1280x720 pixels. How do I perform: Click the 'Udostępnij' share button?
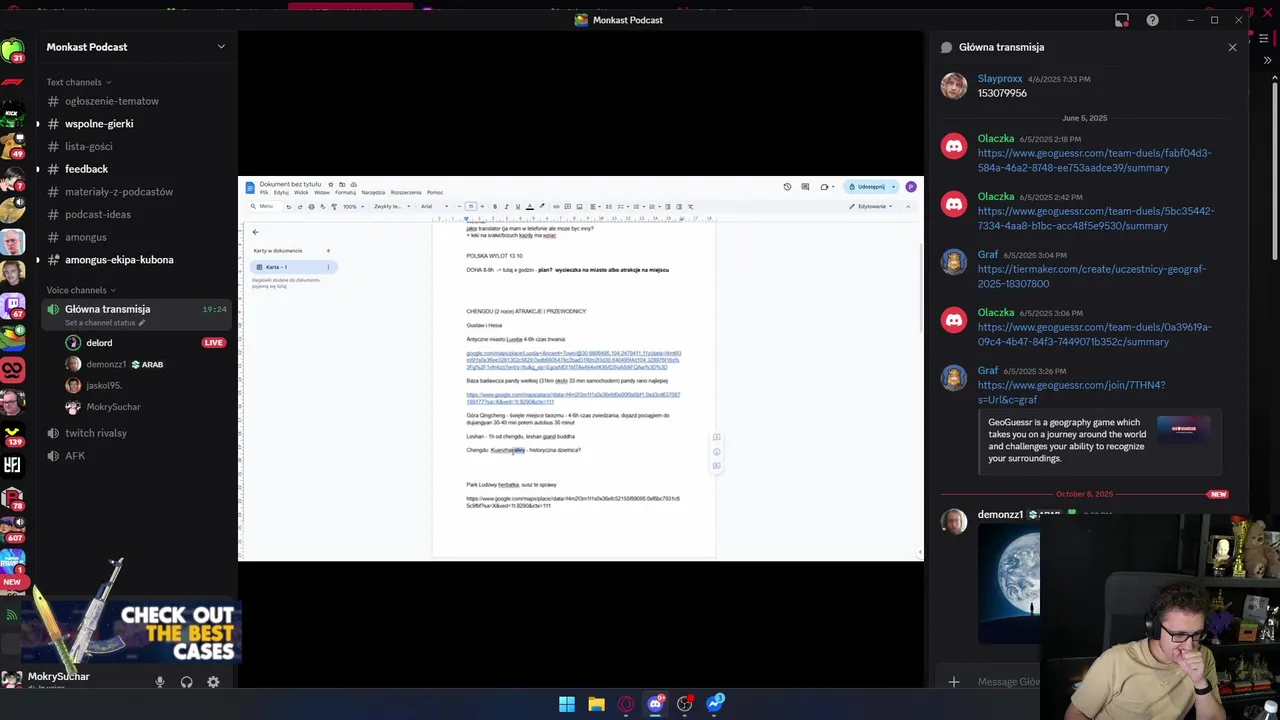tap(866, 187)
